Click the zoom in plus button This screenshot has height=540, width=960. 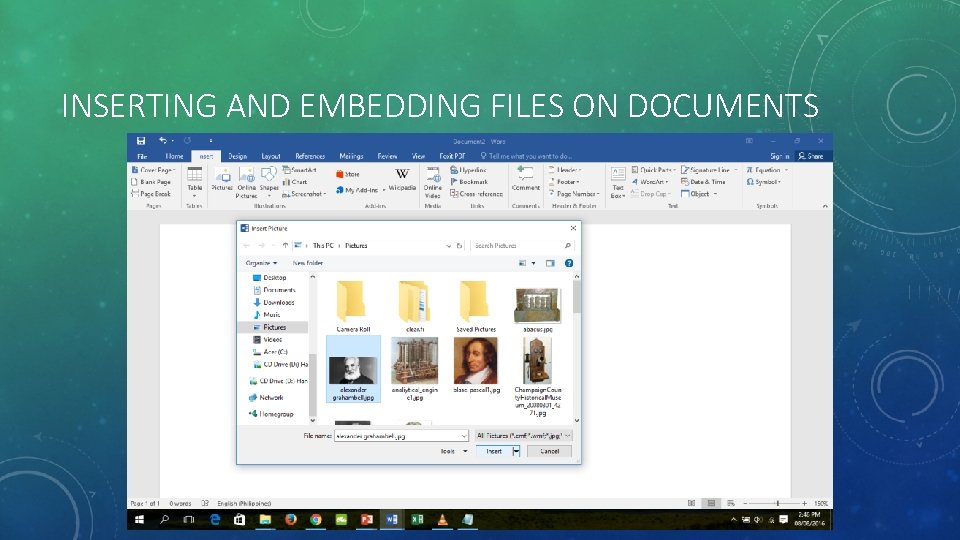pyautogui.click(x=804, y=503)
